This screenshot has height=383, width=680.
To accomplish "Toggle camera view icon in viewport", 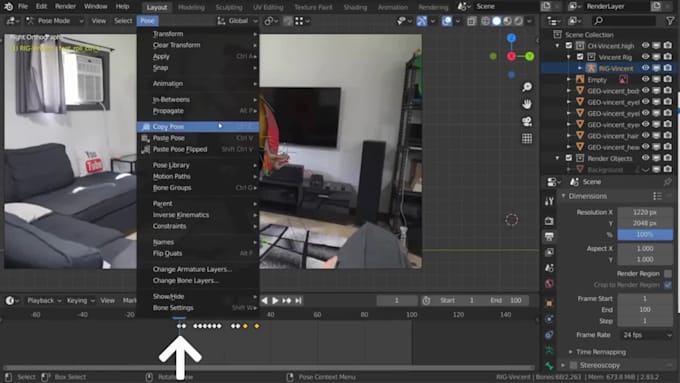I will [x=527, y=121].
